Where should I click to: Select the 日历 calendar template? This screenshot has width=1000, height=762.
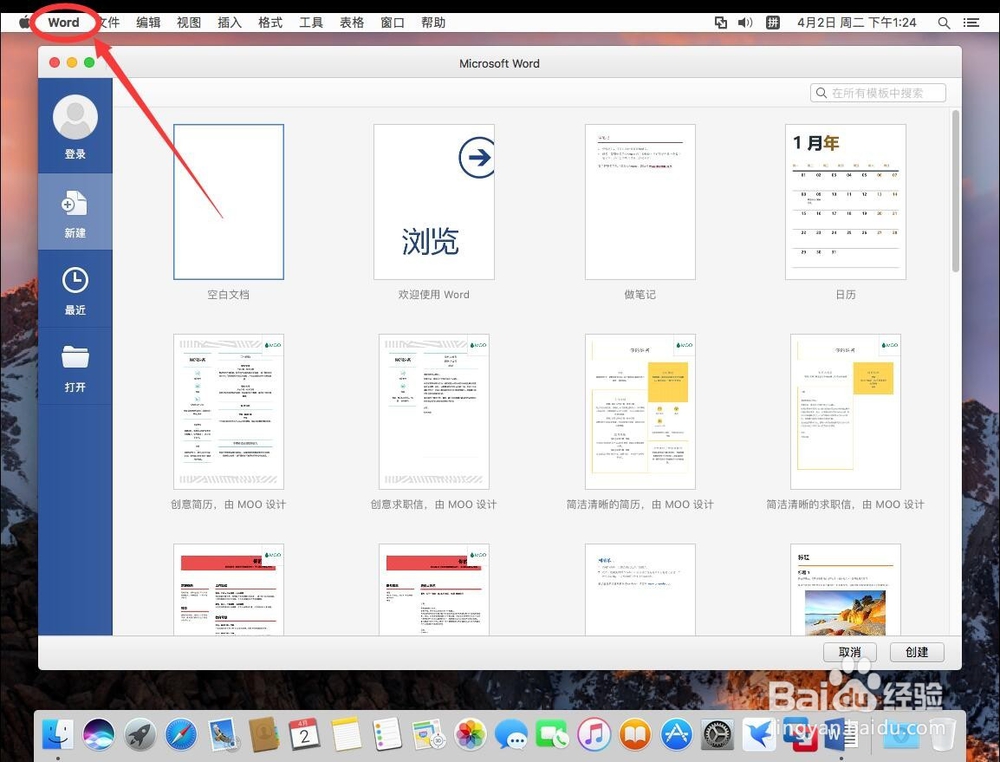[x=845, y=201]
